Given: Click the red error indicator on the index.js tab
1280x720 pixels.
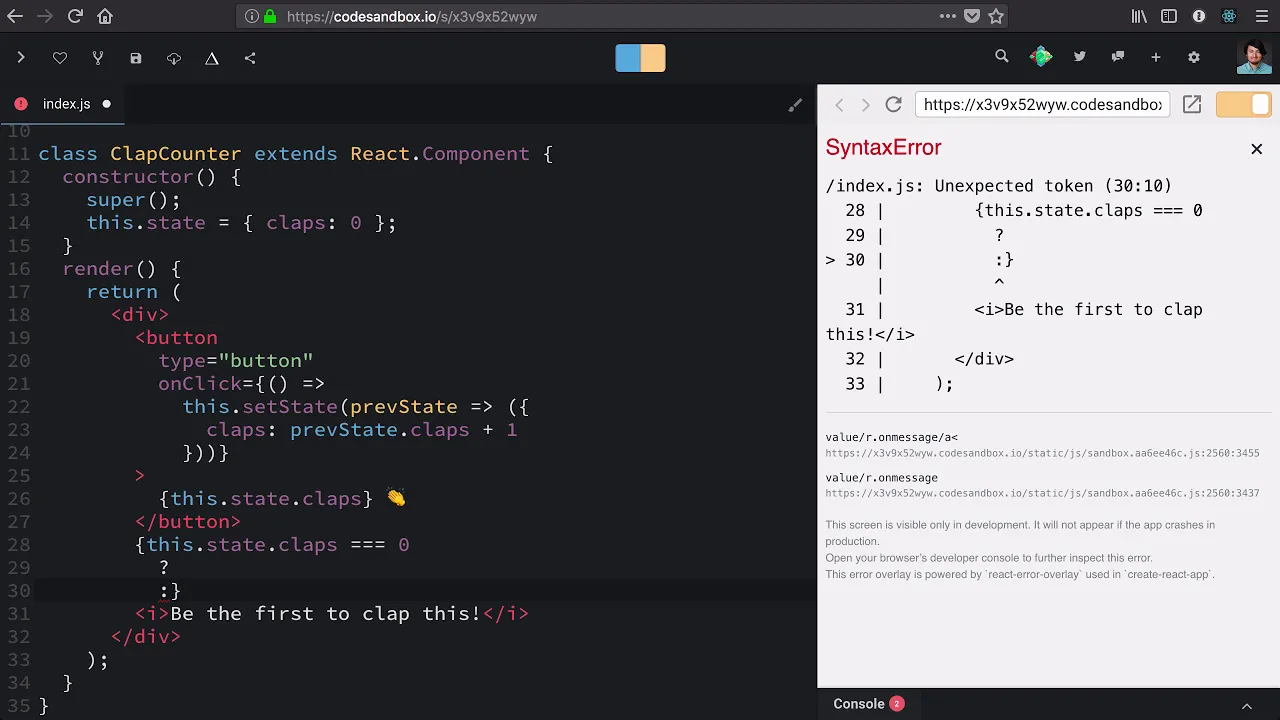Looking at the screenshot, I should pyautogui.click(x=21, y=104).
